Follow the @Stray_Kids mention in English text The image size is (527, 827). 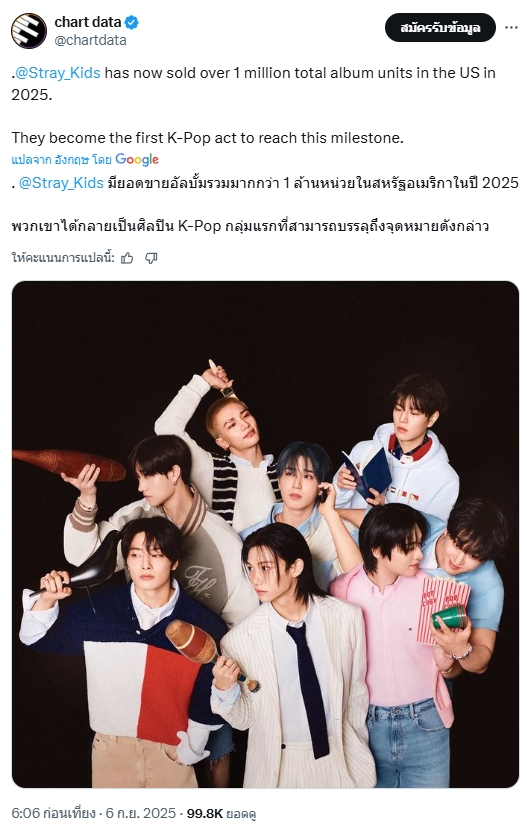[x=58, y=73]
